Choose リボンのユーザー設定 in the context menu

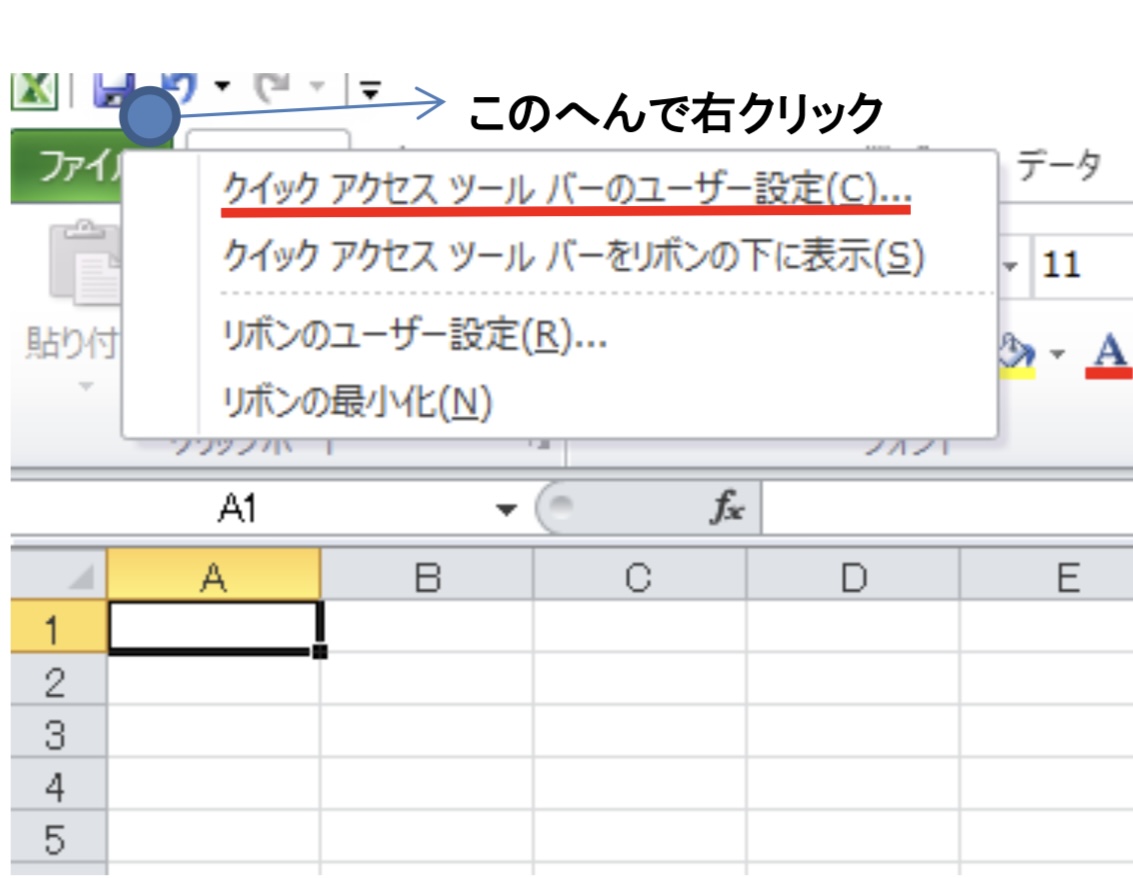(414, 336)
